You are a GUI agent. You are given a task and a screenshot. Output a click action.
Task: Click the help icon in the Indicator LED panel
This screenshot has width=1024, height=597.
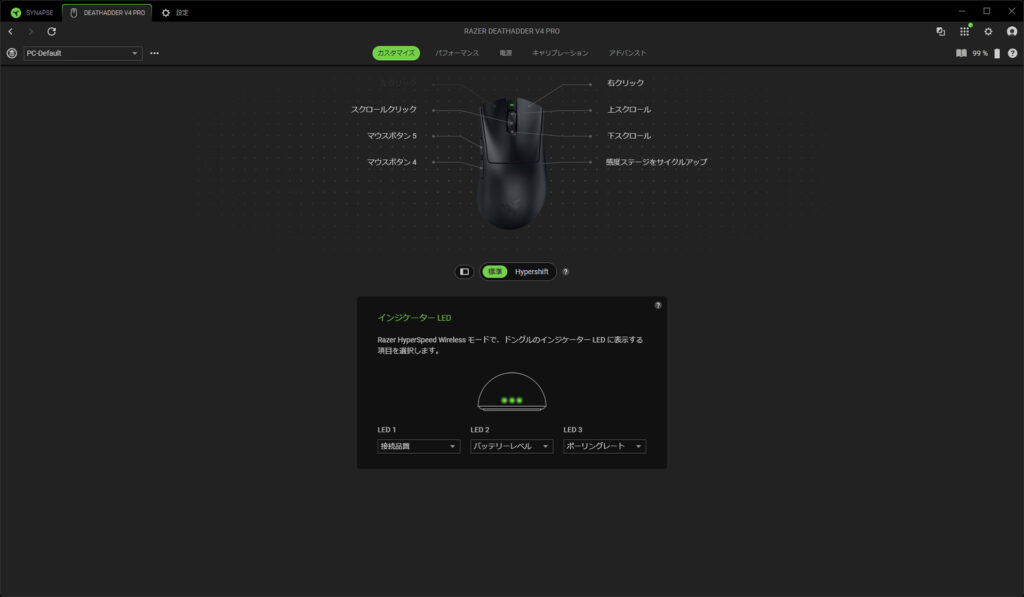(x=658, y=305)
